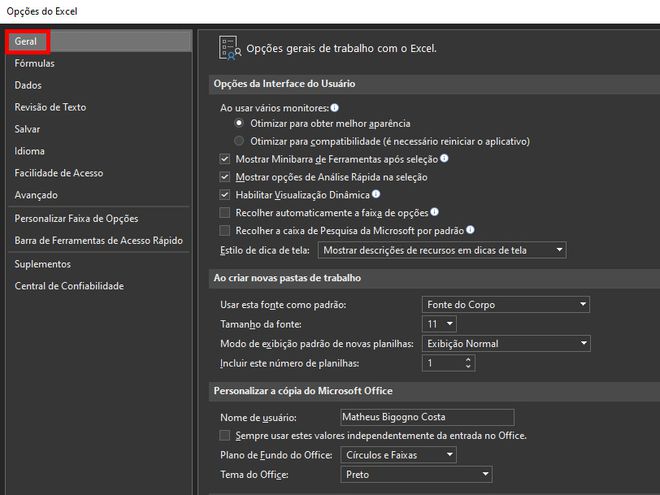Click the general options icon in header
This screenshot has height=495, width=660.
[229, 48]
